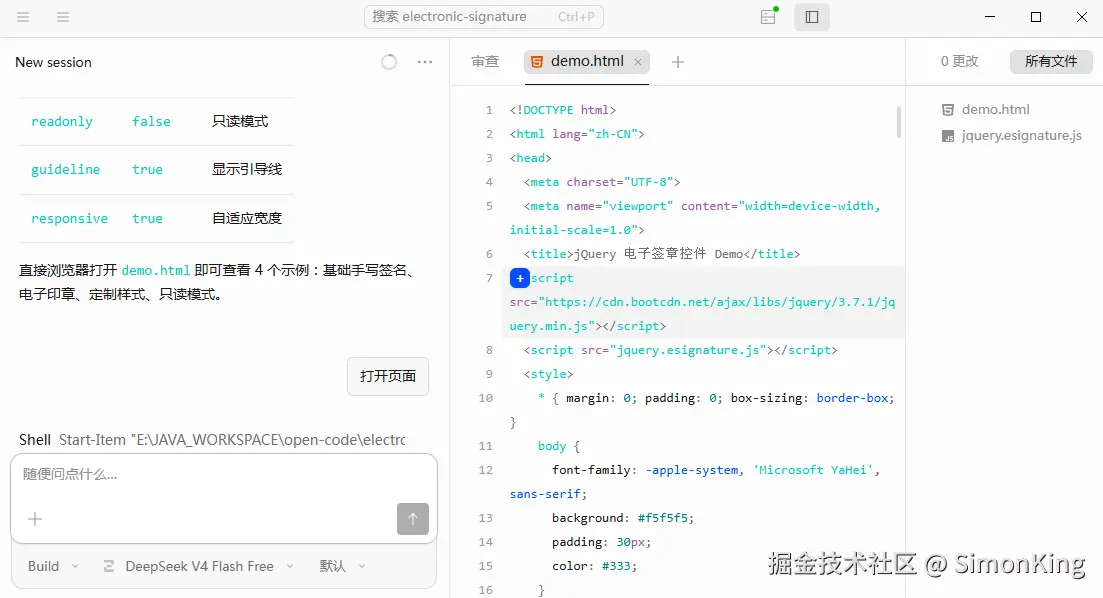This screenshot has width=1103, height=598.
Task: Click the Shell Start-Item command line
Action: 212,440
